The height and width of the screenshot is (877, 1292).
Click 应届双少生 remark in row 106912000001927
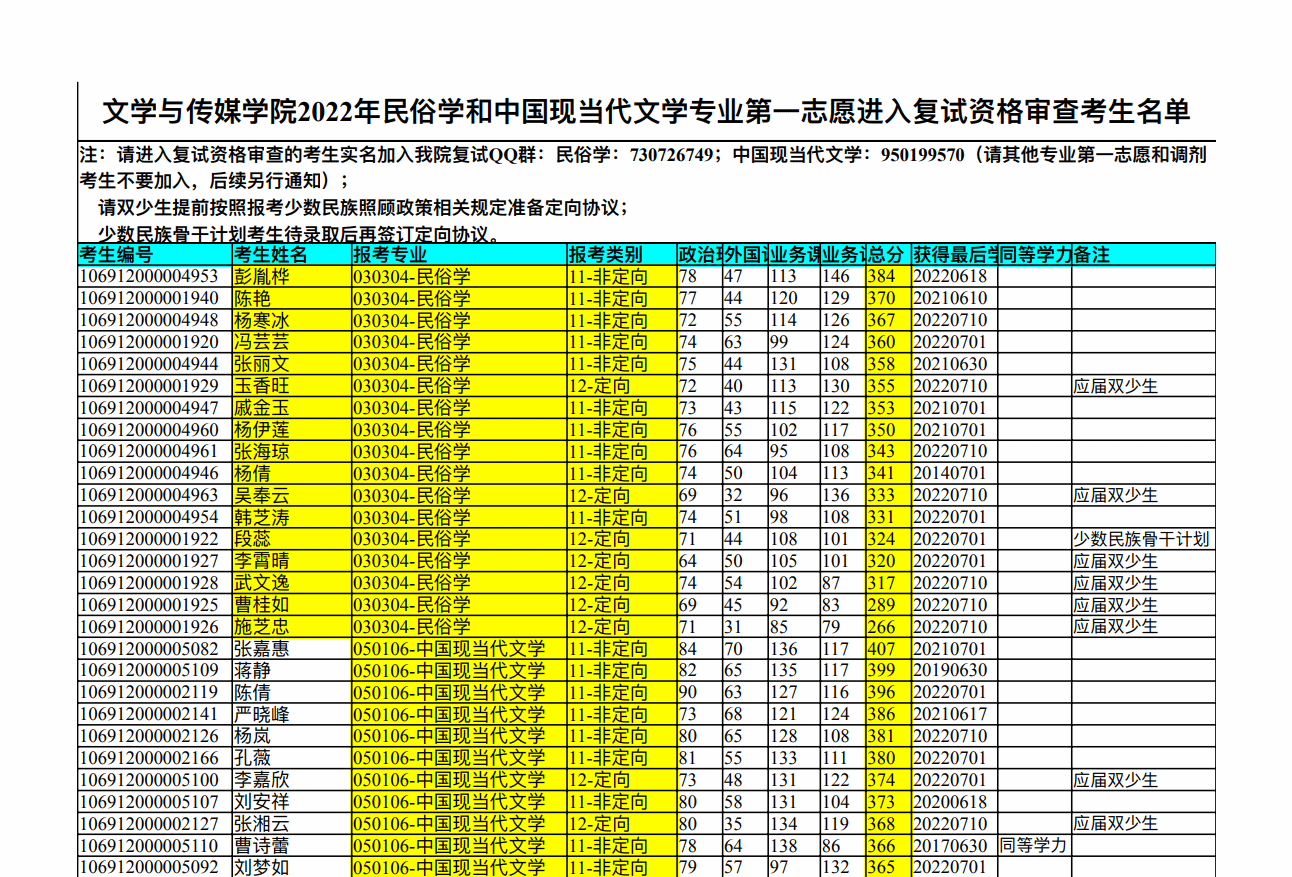[x=1143, y=561]
